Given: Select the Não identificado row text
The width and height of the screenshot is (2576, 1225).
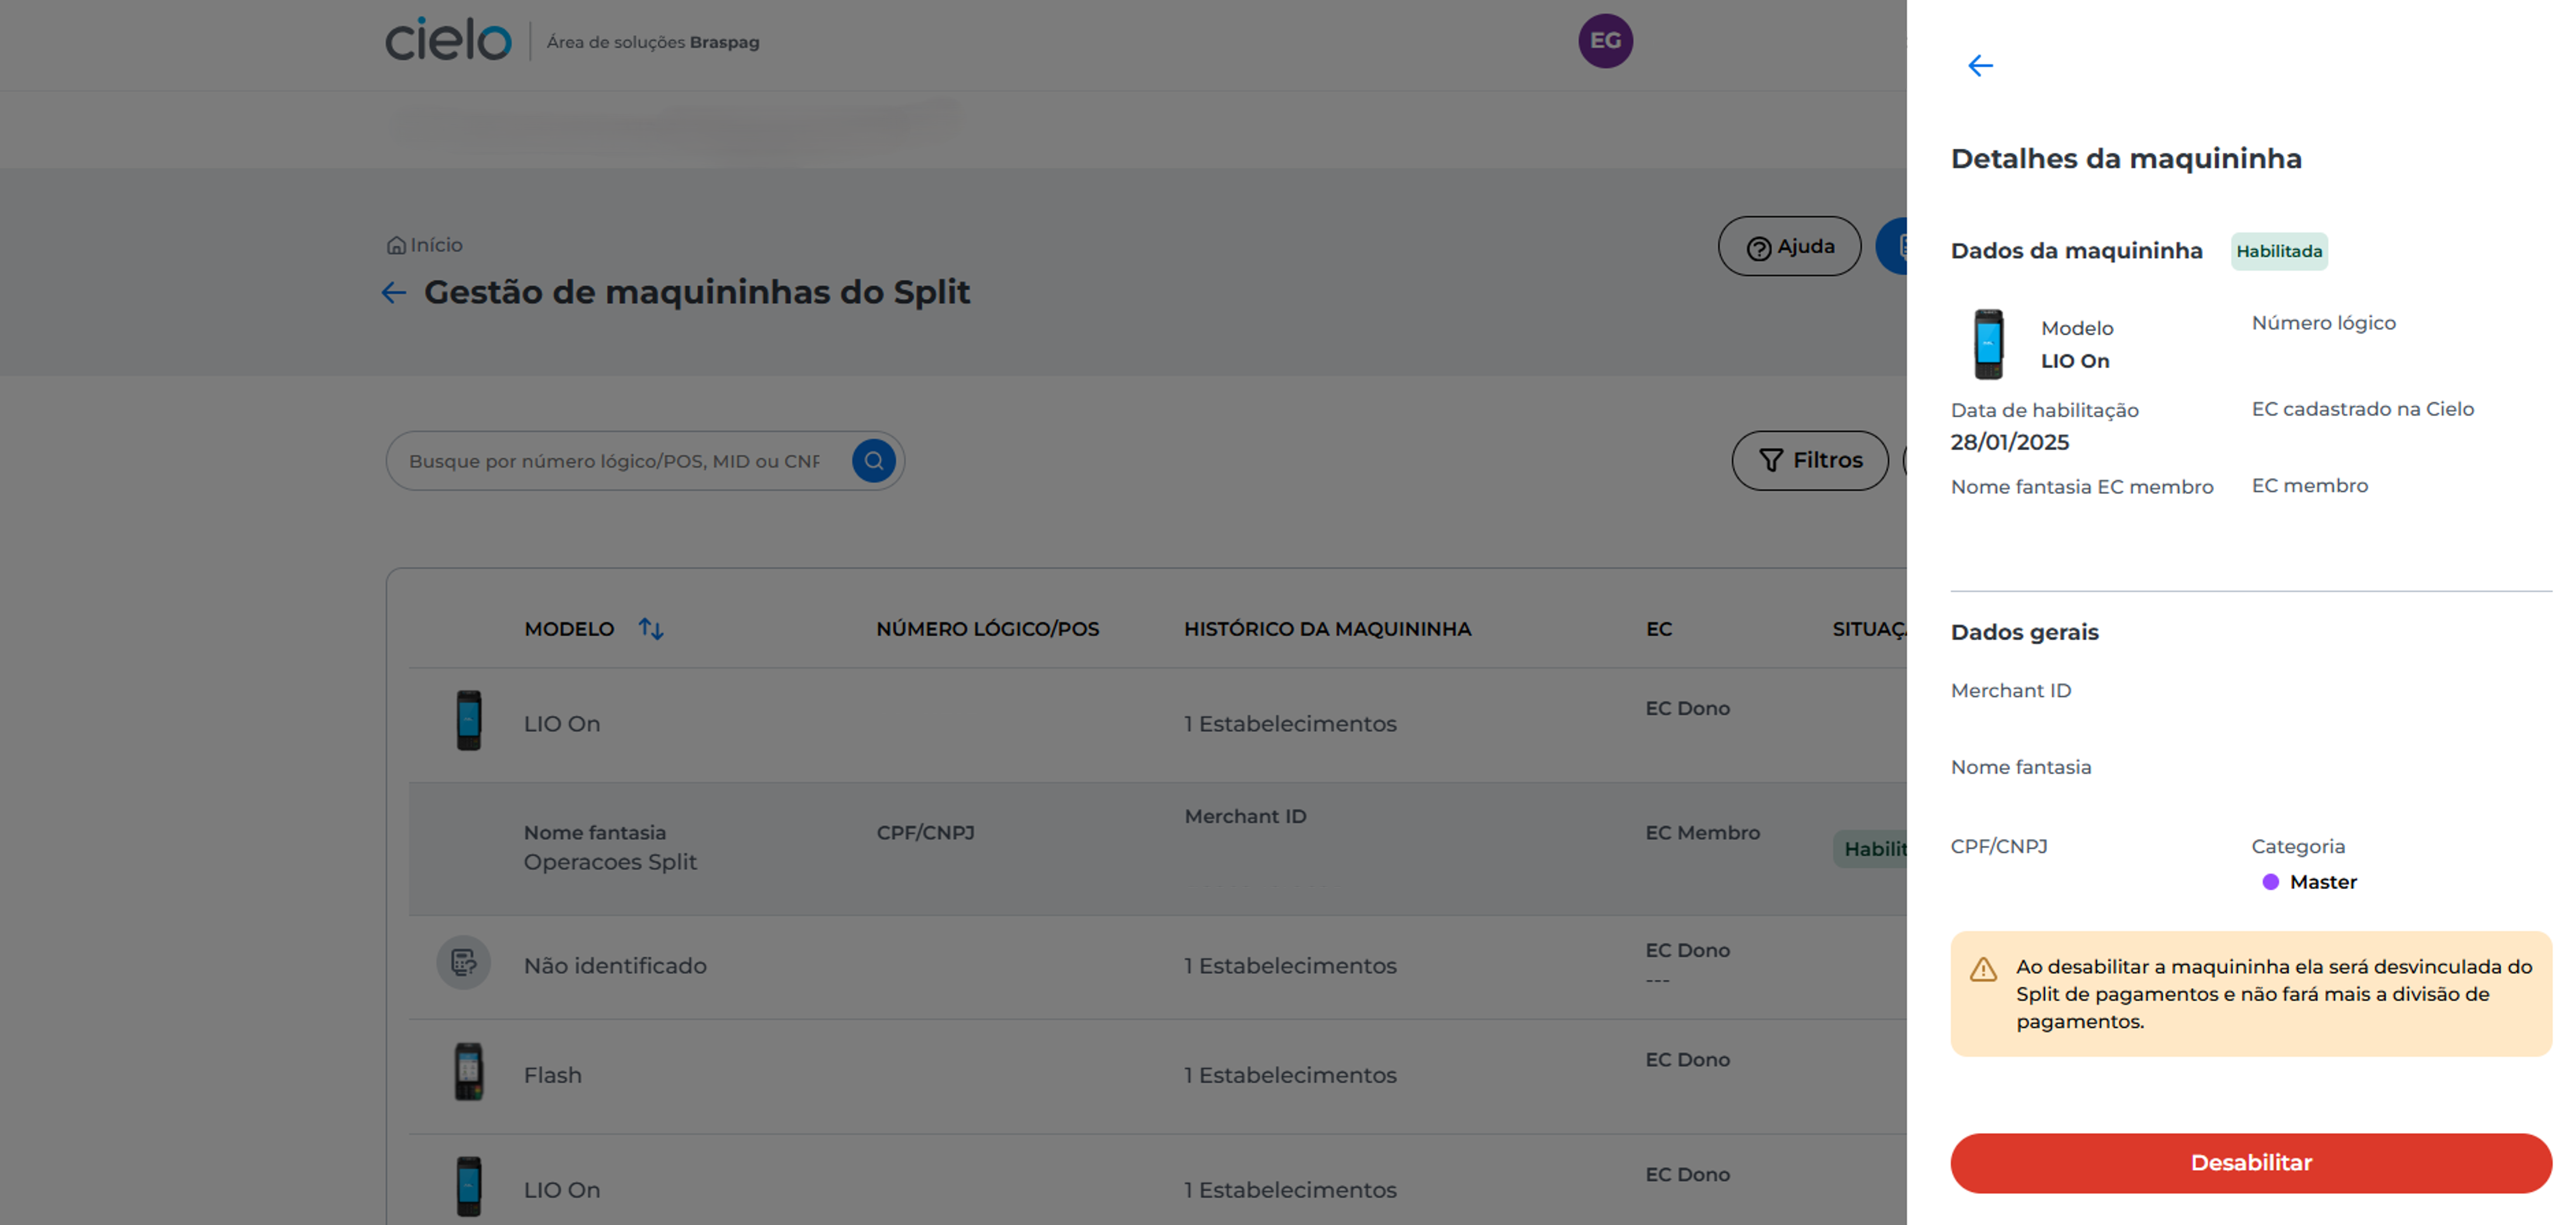Looking at the screenshot, I should (615, 966).
